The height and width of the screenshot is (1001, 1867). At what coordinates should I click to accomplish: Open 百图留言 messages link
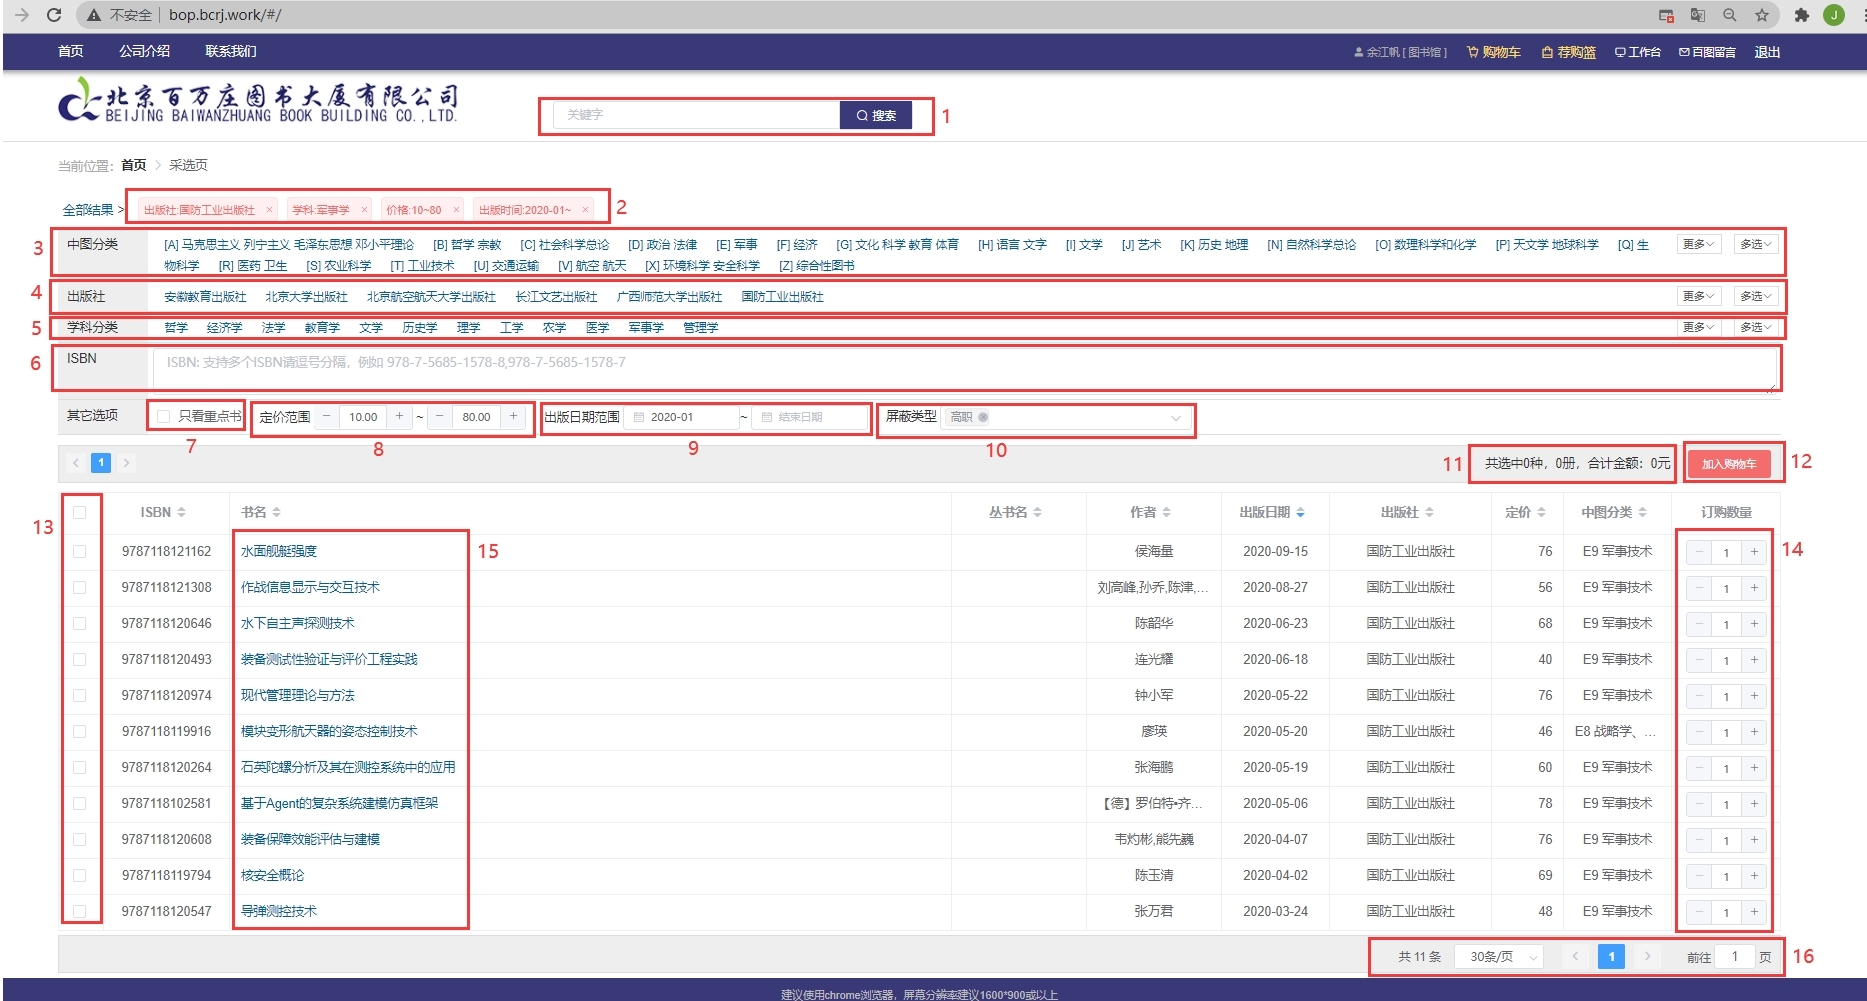pos(1707,52)
